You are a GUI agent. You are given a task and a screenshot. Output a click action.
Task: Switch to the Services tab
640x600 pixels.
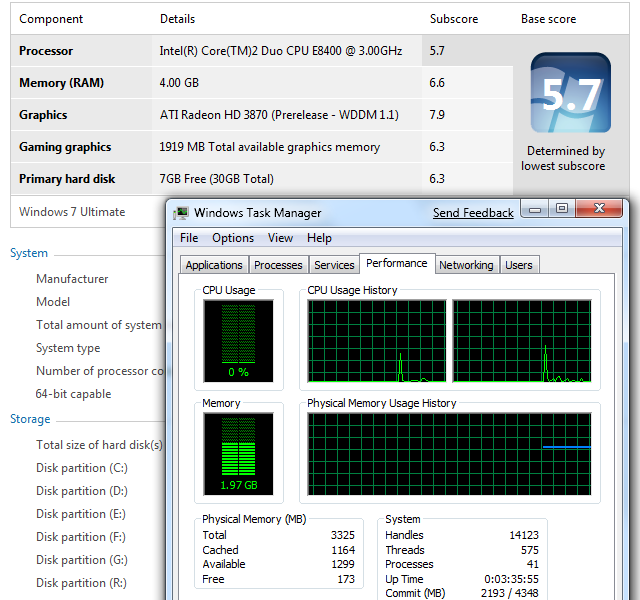tap(334, 265)
